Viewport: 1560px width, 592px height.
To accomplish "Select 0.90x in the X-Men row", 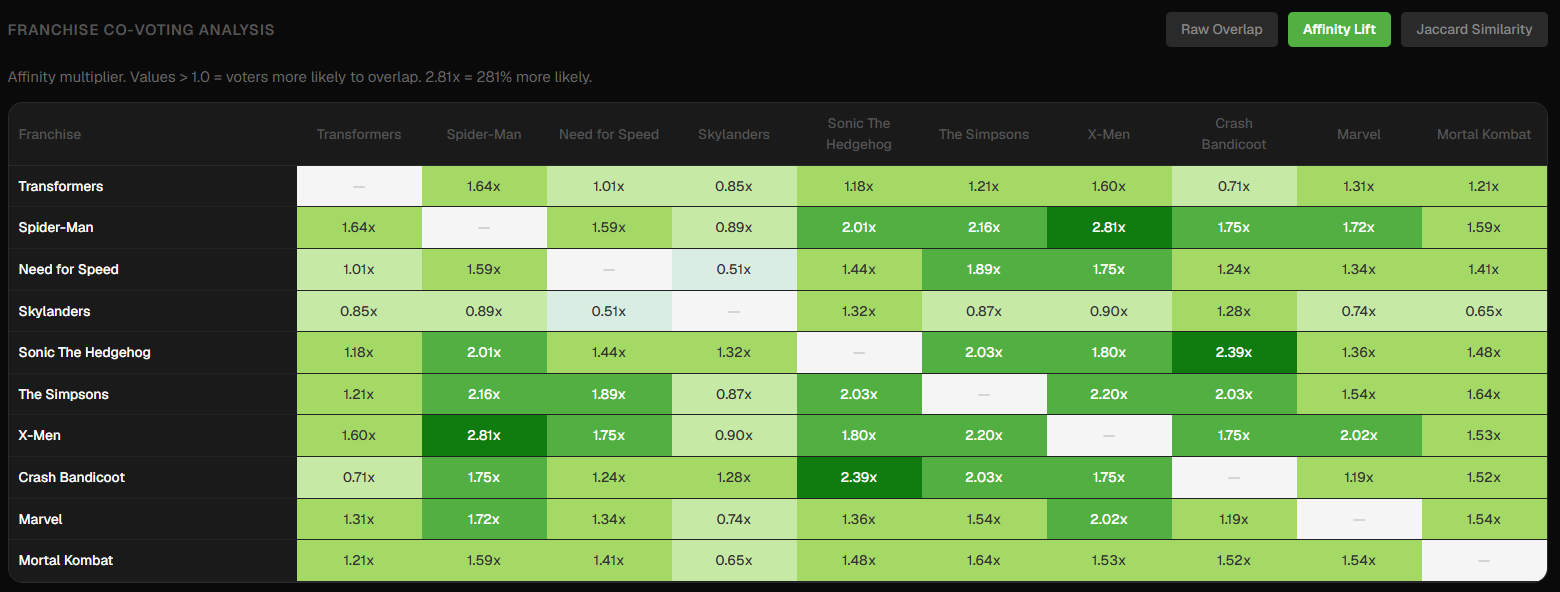I will (734, 436).
